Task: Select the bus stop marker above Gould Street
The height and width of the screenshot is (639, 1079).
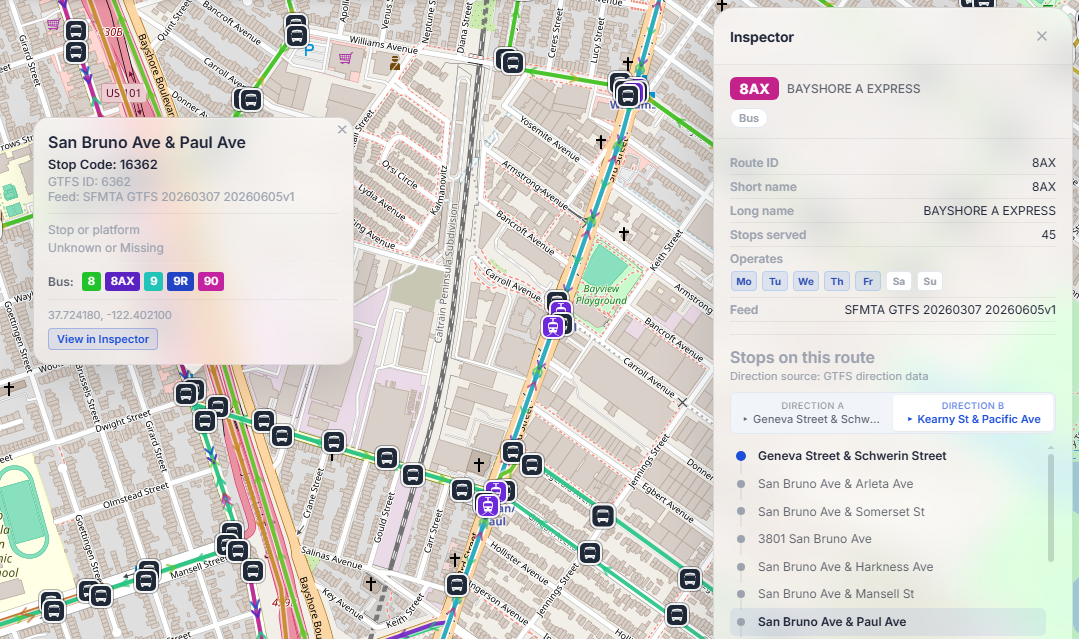Action: click(387, 458)
